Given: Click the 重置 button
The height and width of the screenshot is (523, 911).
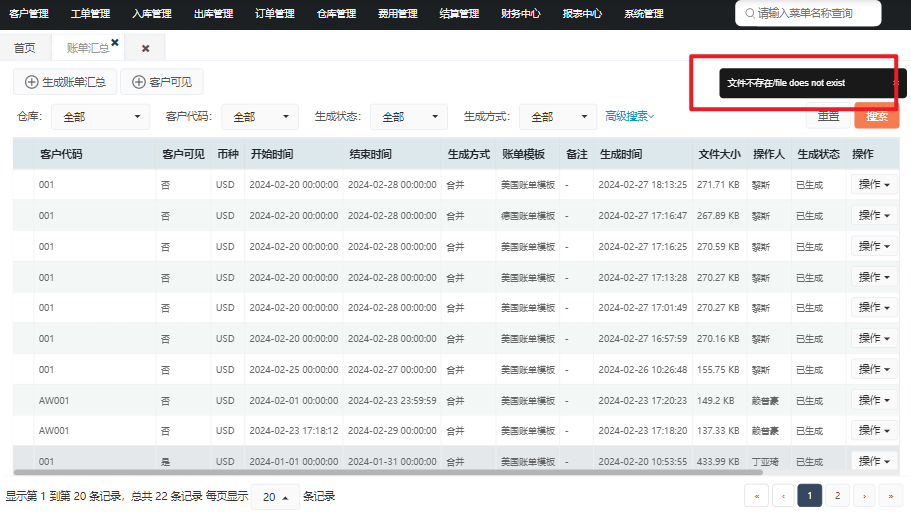Looking at the screenshot, I should [x=828, y=116].
